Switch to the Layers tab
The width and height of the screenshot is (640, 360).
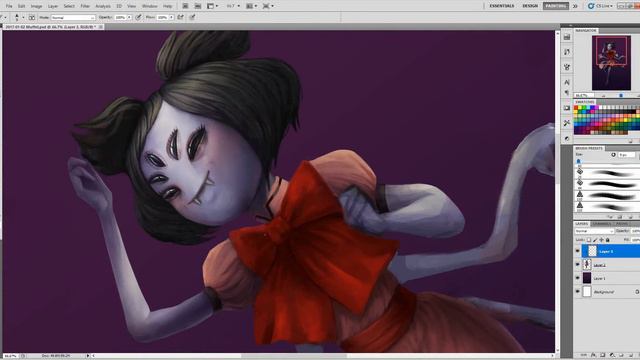point(582,224)
